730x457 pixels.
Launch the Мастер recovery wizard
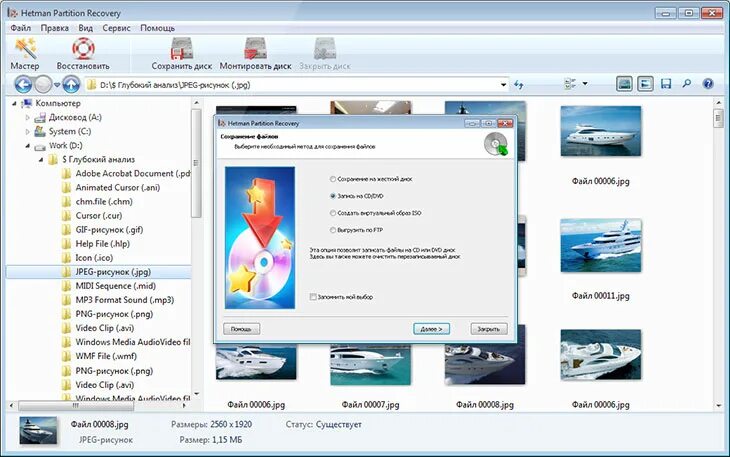point(25,54)
